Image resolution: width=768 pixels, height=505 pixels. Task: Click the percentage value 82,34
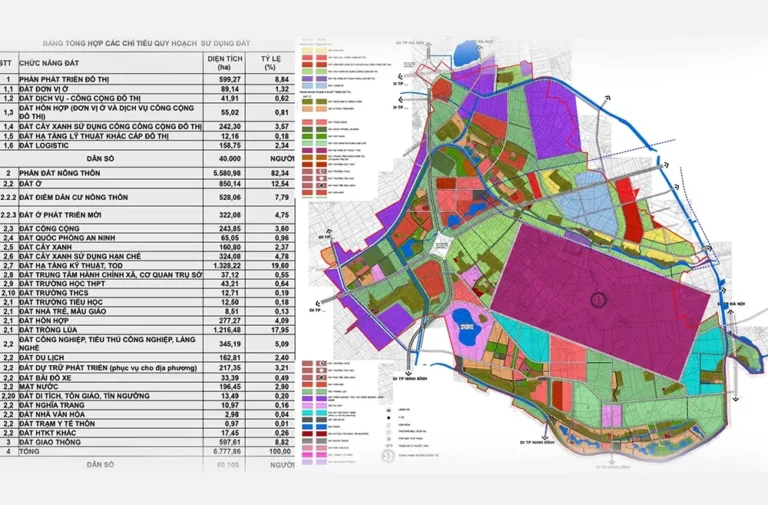280,173
